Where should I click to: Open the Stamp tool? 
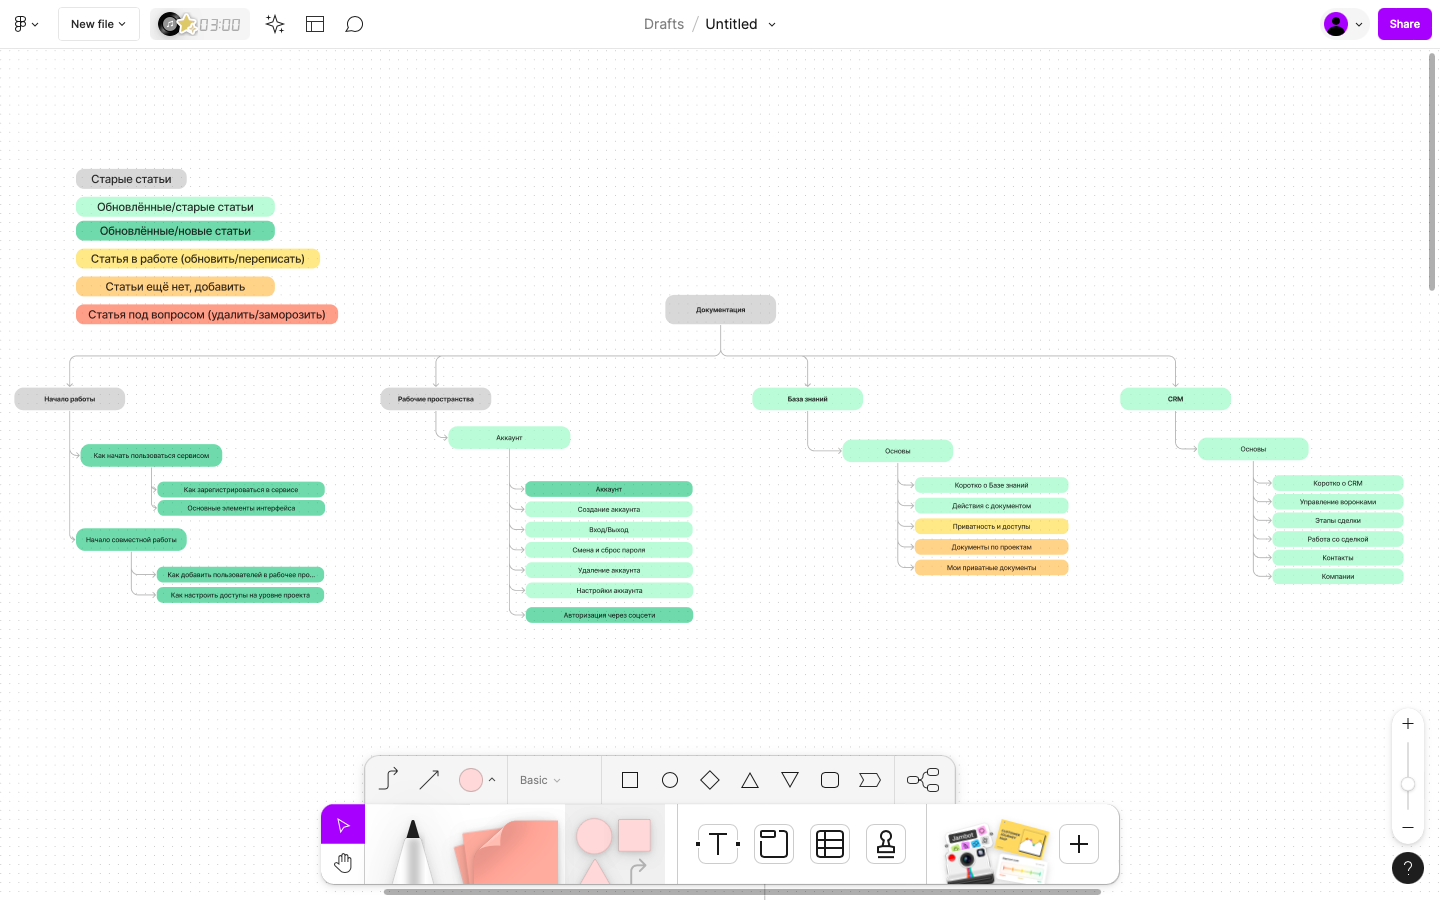886,844
